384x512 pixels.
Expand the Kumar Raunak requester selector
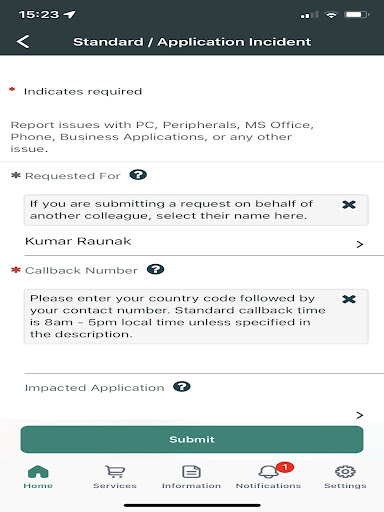pos(204,242)
